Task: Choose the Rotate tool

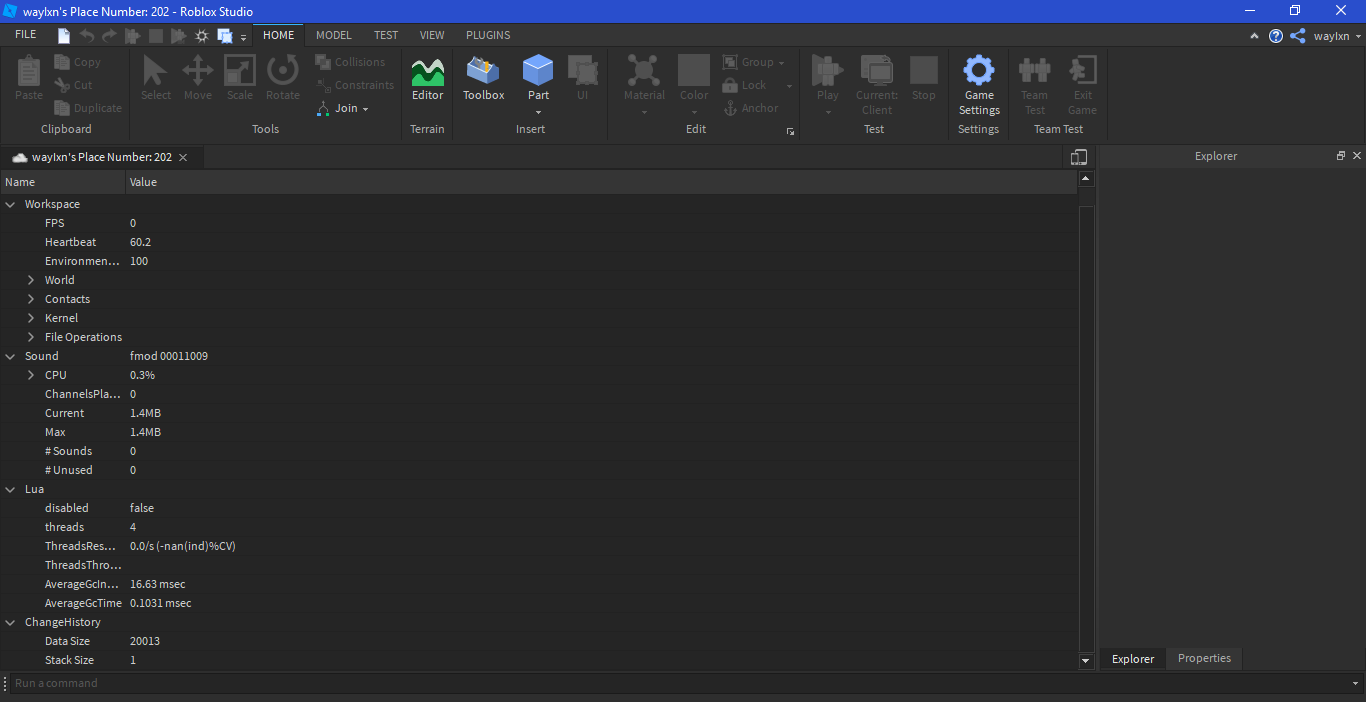Action: 283,78
